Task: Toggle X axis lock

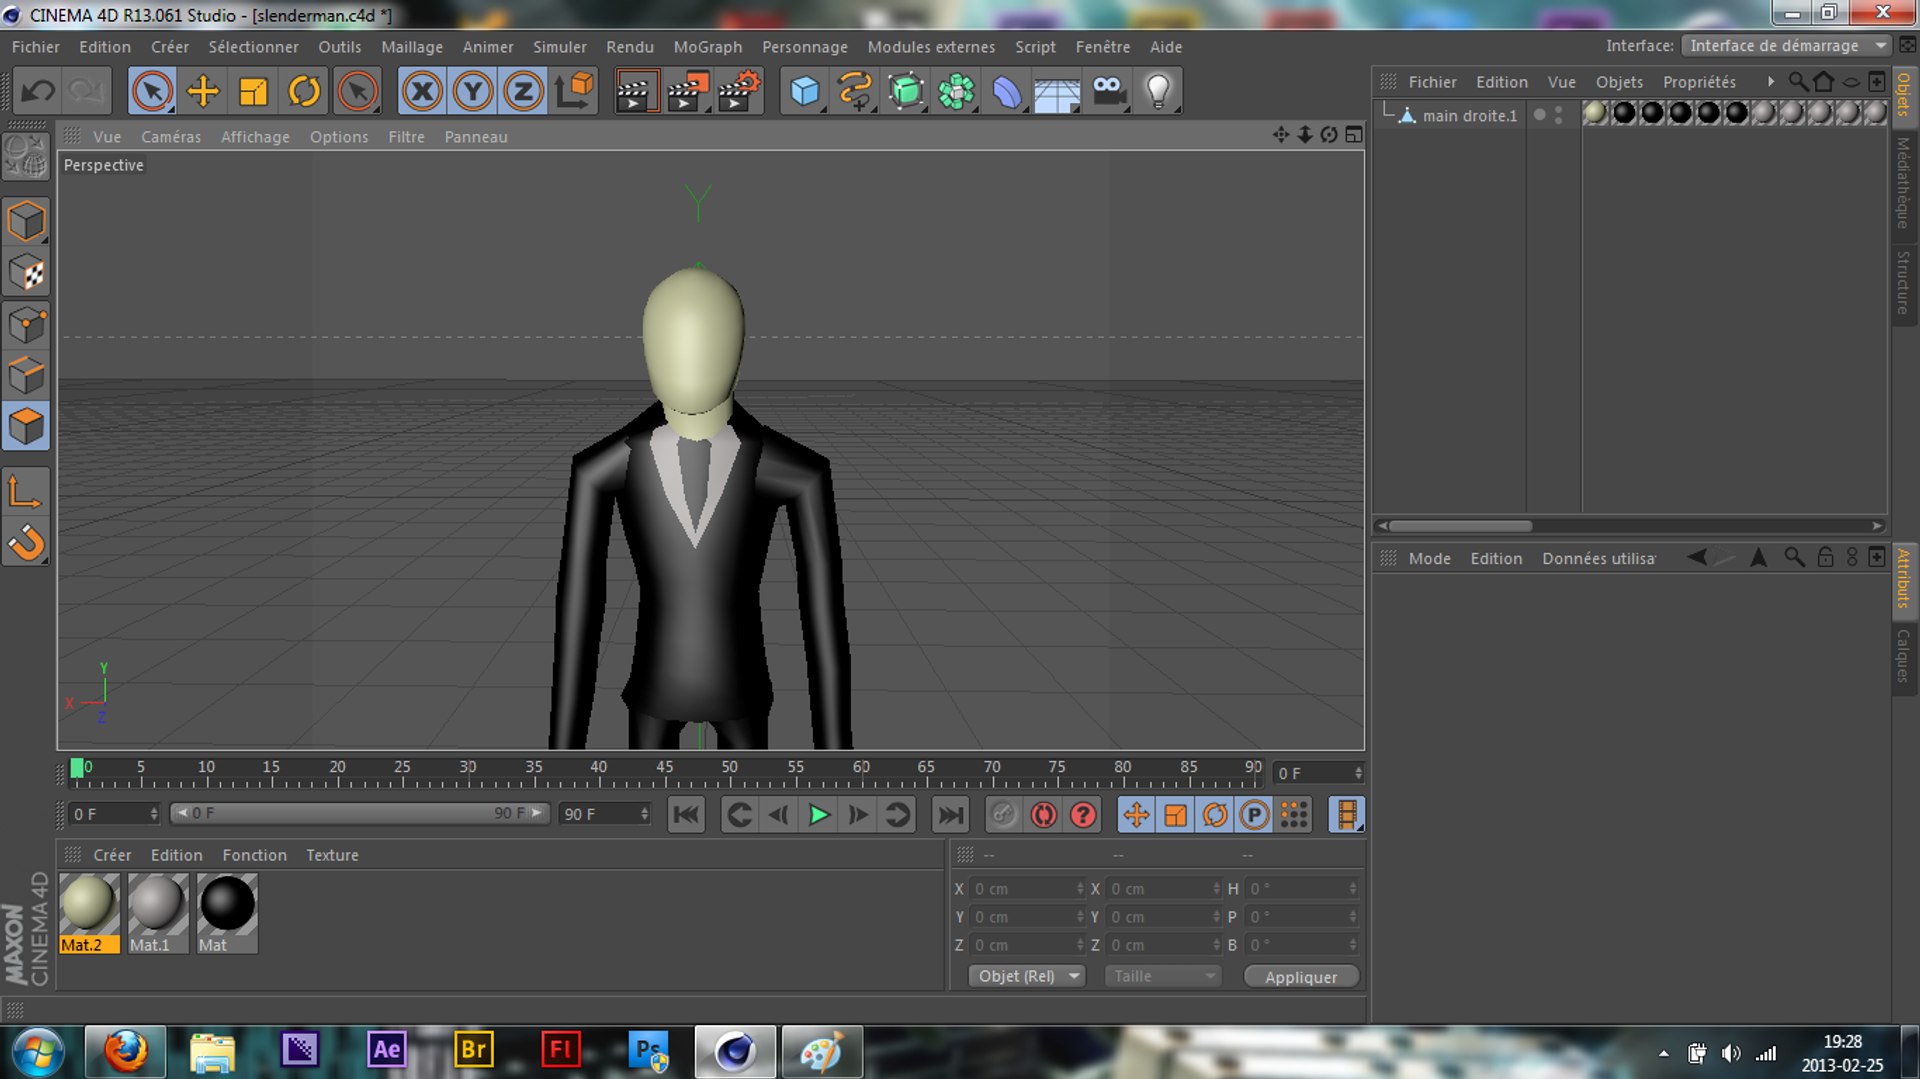Action: pyautogui.click(x=422, y=92)
